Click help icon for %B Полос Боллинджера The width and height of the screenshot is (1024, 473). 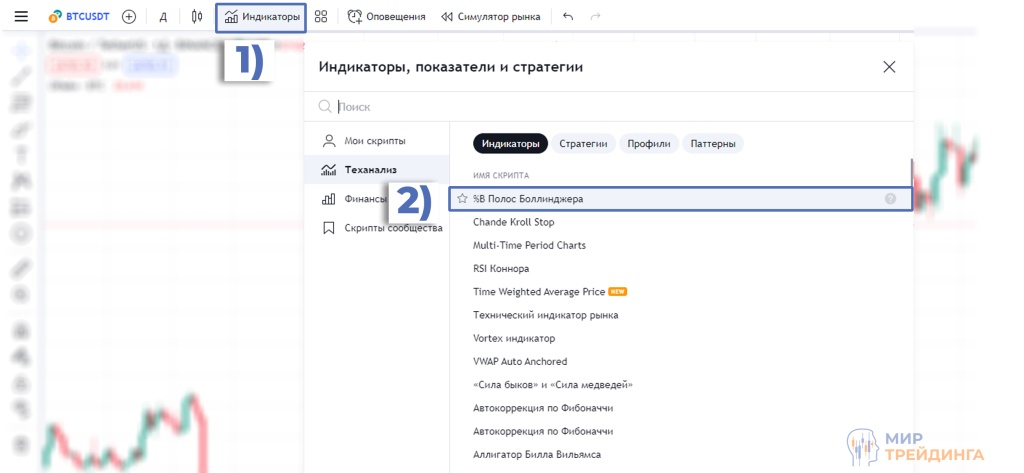pyautogui.click(x=890, y=199)
